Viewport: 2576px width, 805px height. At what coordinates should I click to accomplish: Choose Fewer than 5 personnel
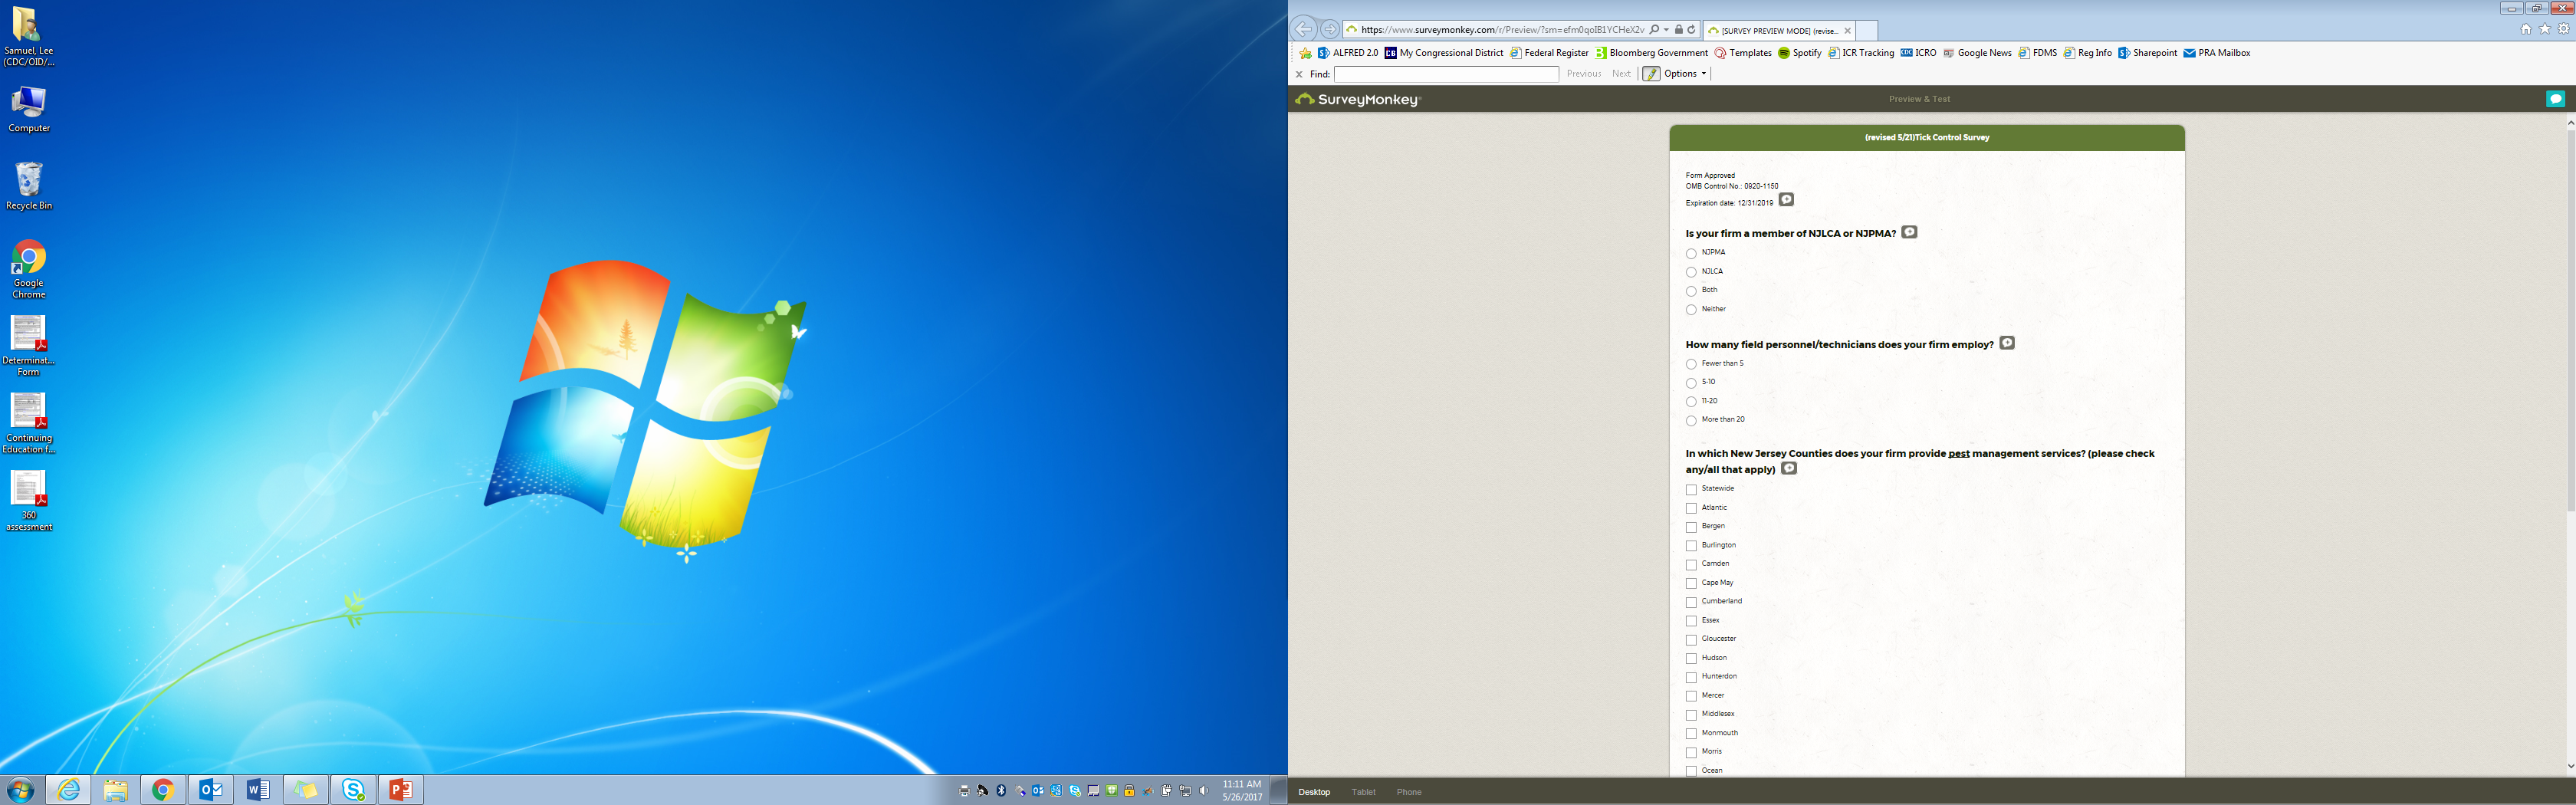tap(1691, 364)
